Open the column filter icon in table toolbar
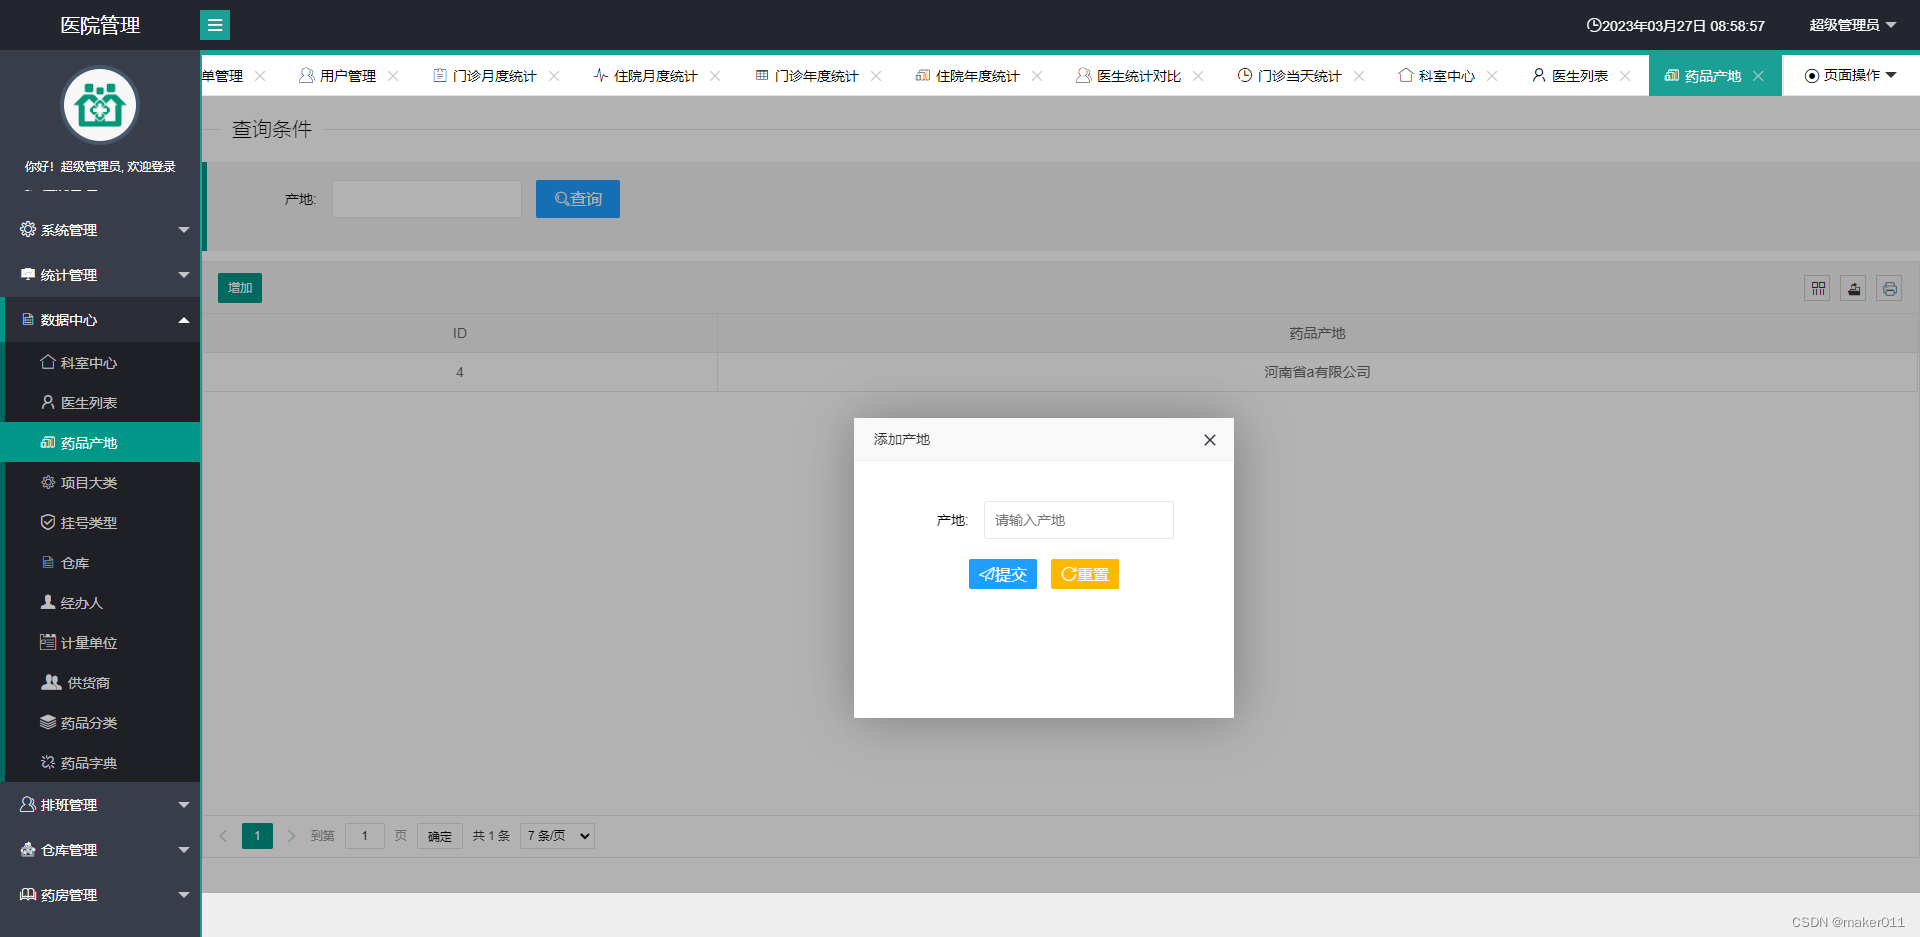Image resolution: width=1920 pixels, height=937 pixels. pos(1818,289)
